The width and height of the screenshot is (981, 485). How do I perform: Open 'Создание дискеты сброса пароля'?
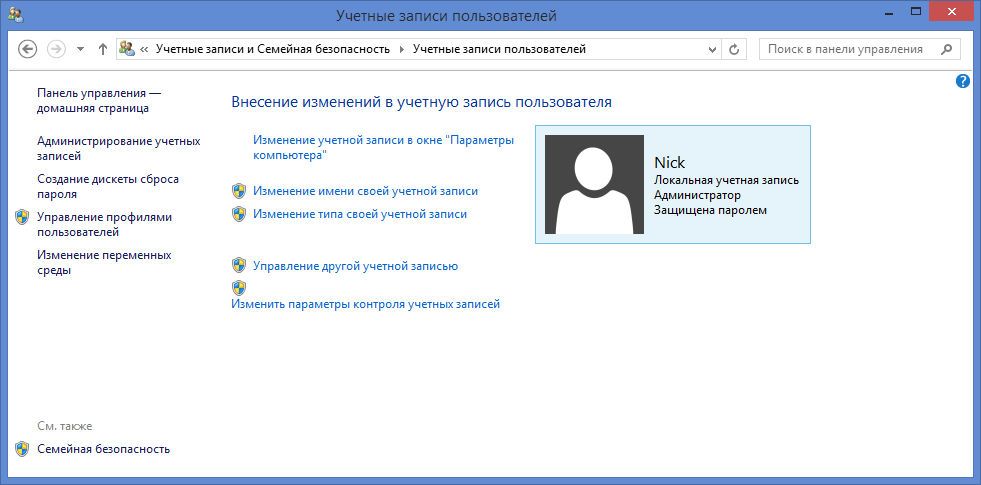(108, 186)
